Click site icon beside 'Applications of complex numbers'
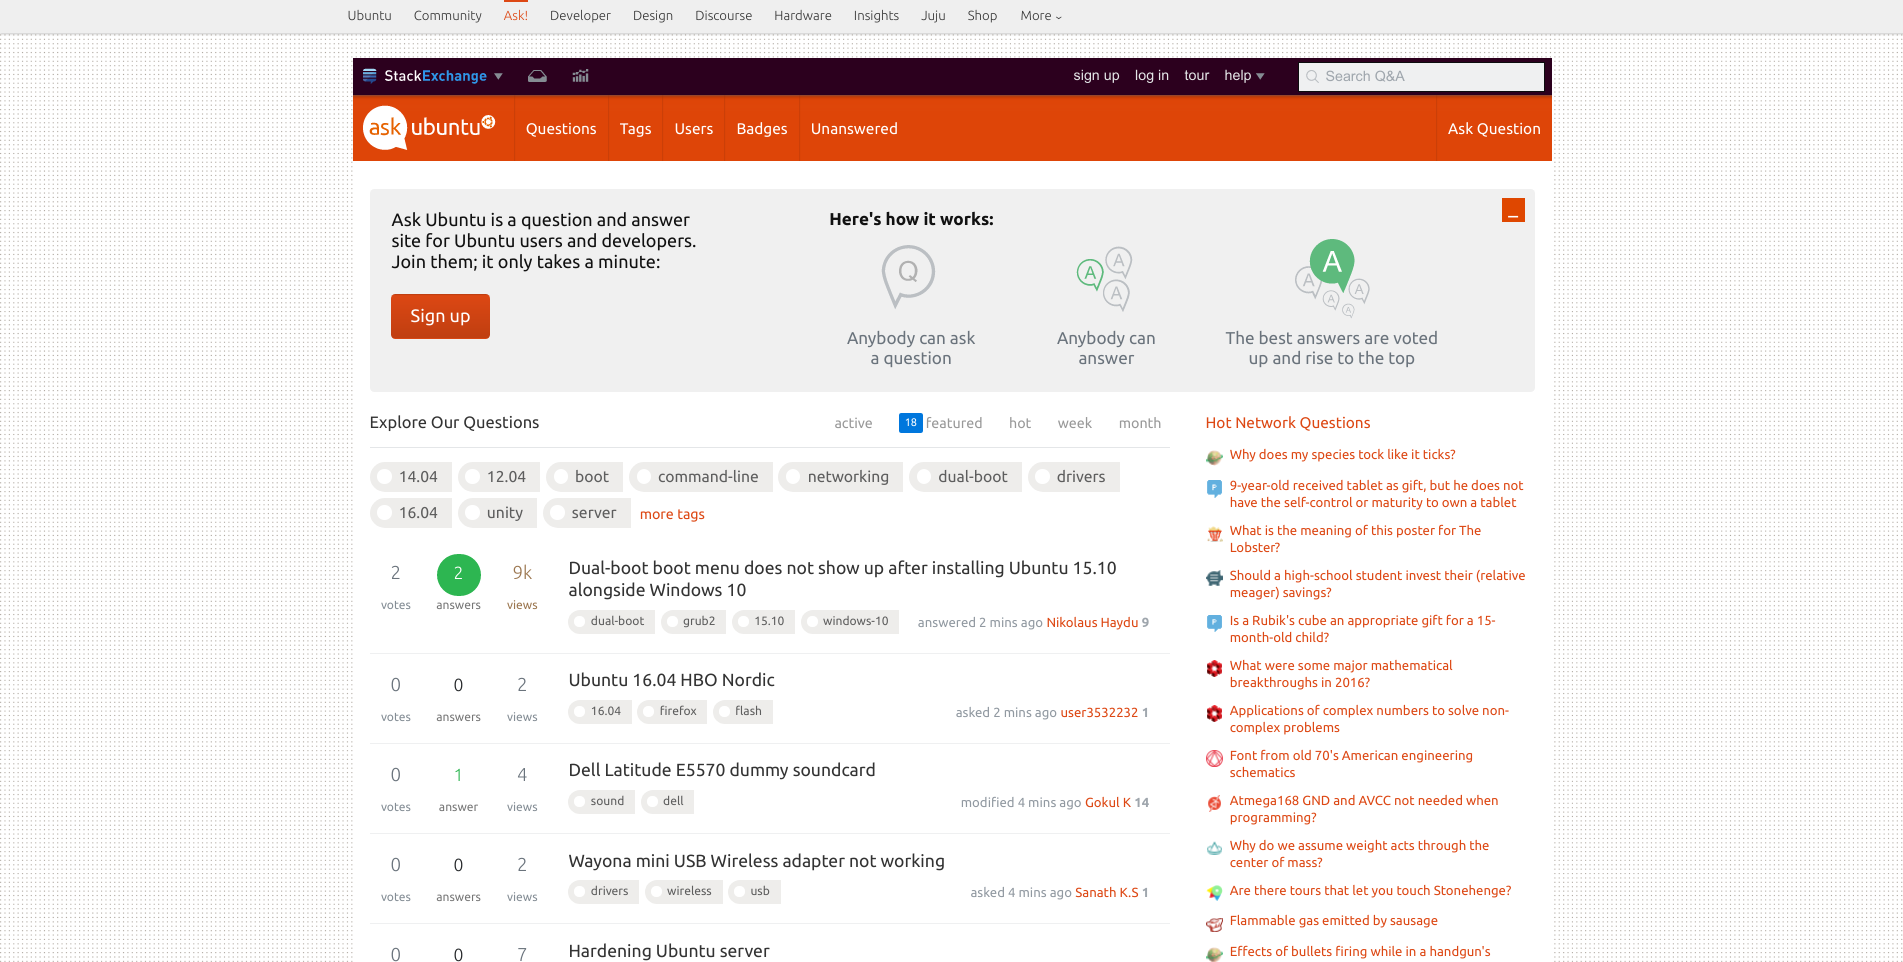The height and width of the screenshot is (962, 1903). click(1214, 713)
